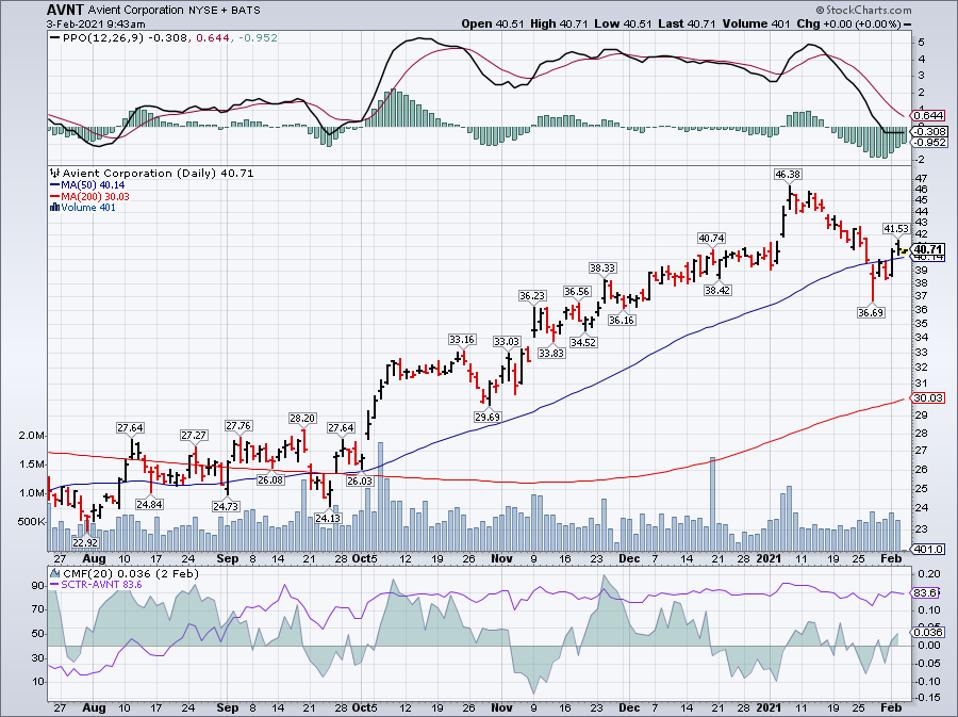
Task: Click the 36.56 high price label
Action: click(577, 292)
